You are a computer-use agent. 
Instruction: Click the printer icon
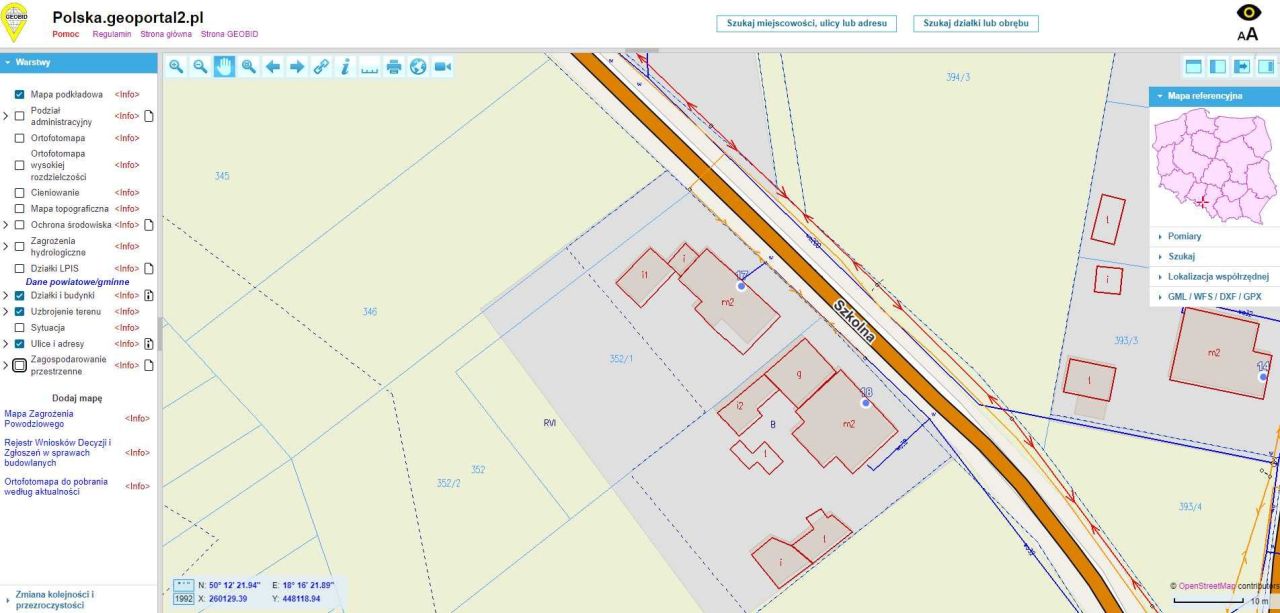point(394,67)
